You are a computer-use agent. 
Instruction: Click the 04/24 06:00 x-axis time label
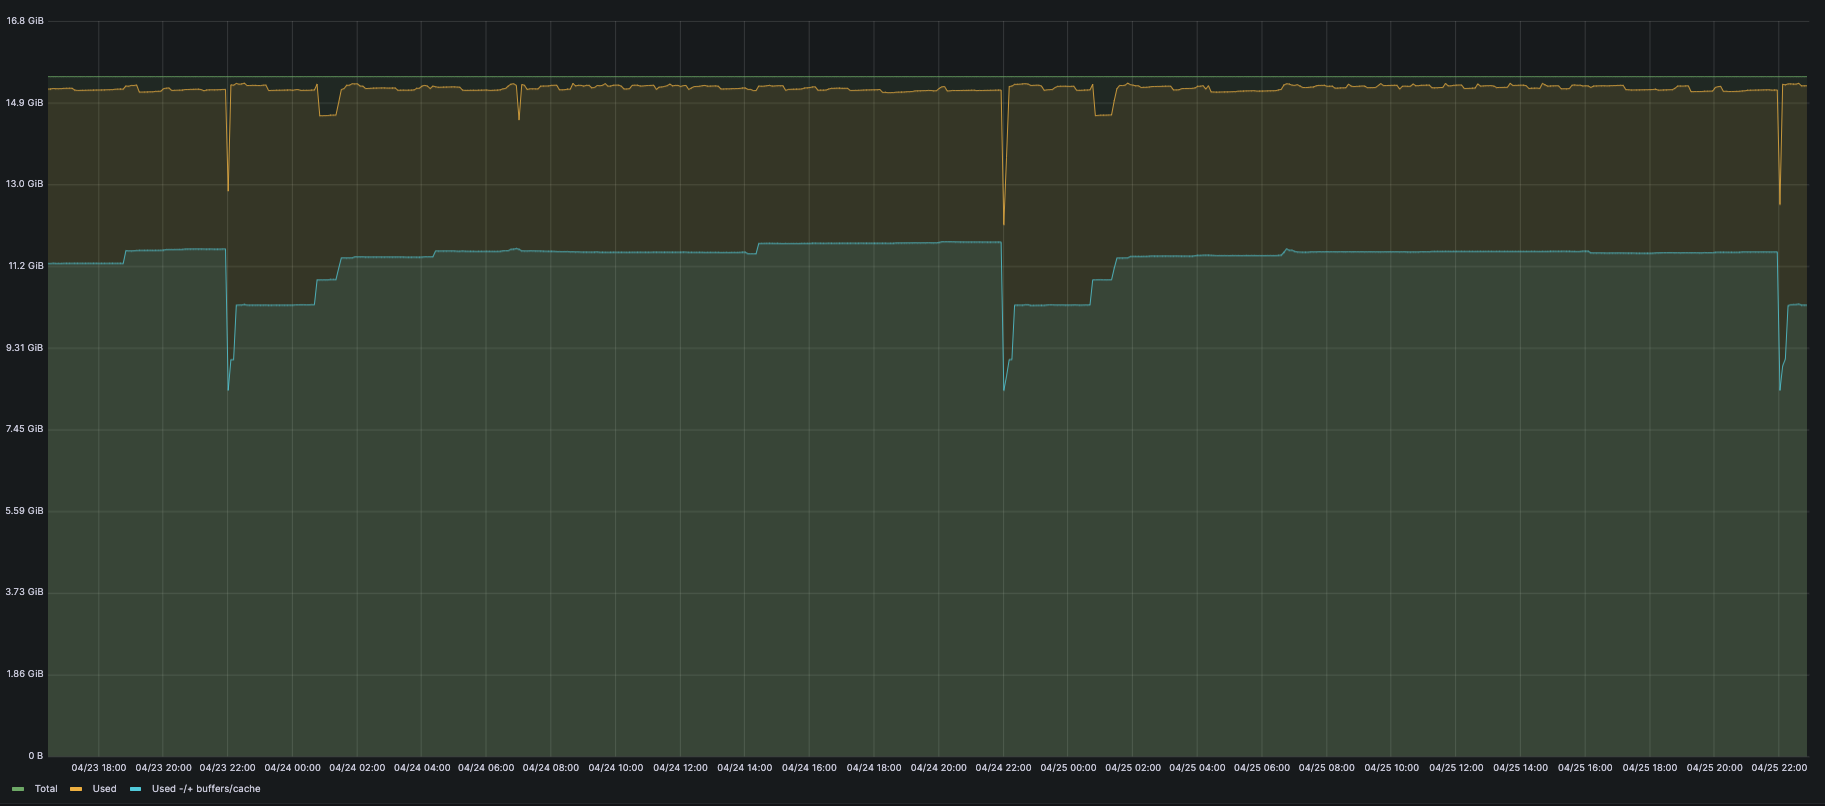(486, 768)
